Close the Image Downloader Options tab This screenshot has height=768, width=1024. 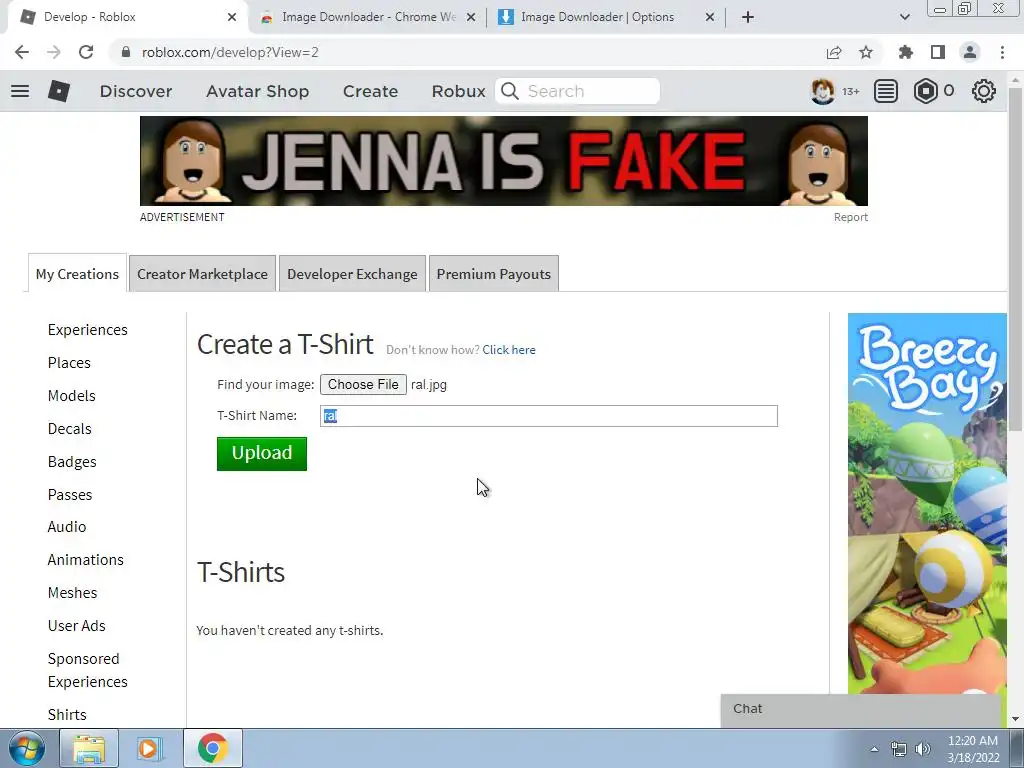coord(710,17)
